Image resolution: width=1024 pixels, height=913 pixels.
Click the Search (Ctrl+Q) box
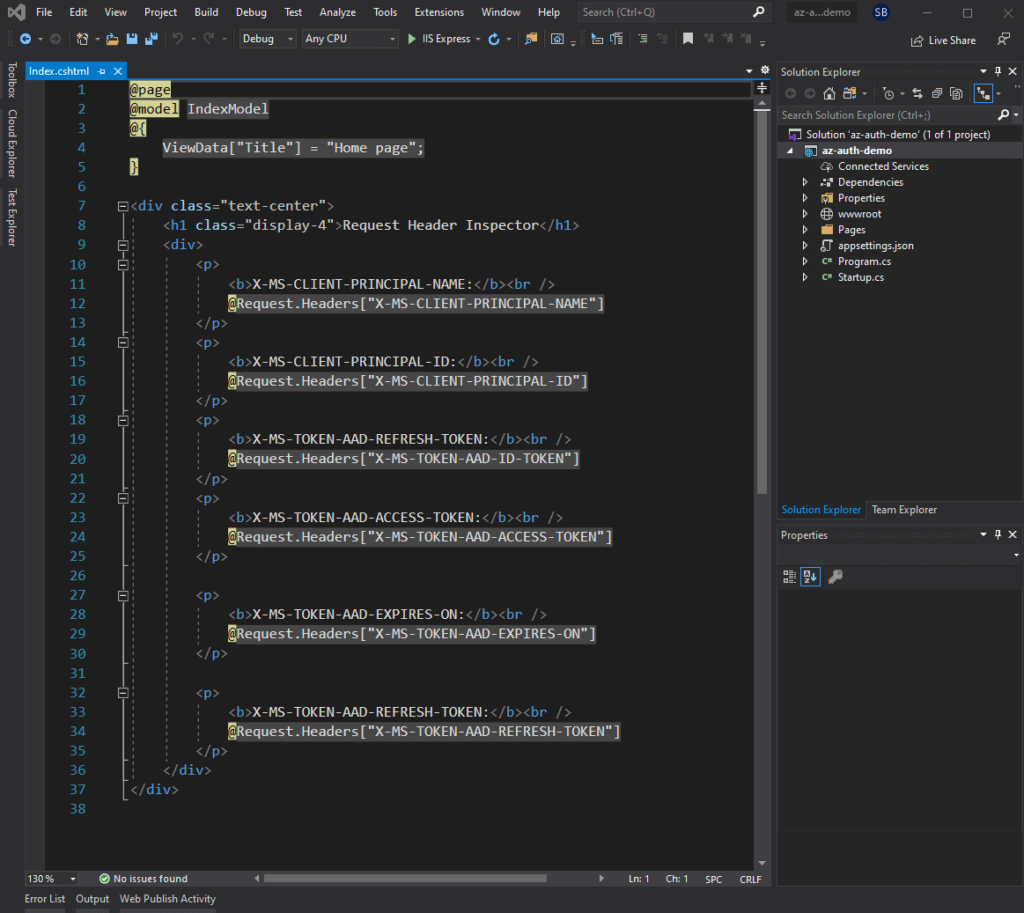click(673, 12)
